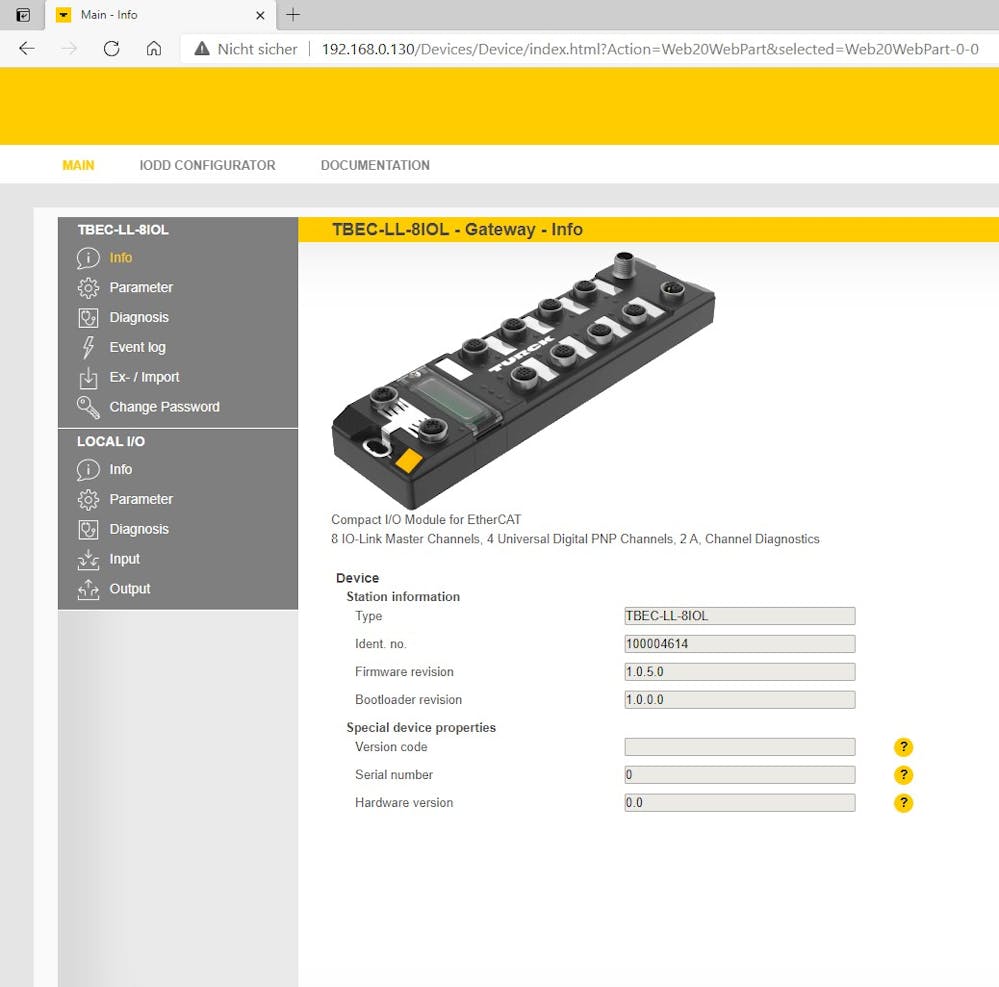Viewport: 999px width, 987px height.
Task: Open the gateway Parameter link
Action: [141, 288]
